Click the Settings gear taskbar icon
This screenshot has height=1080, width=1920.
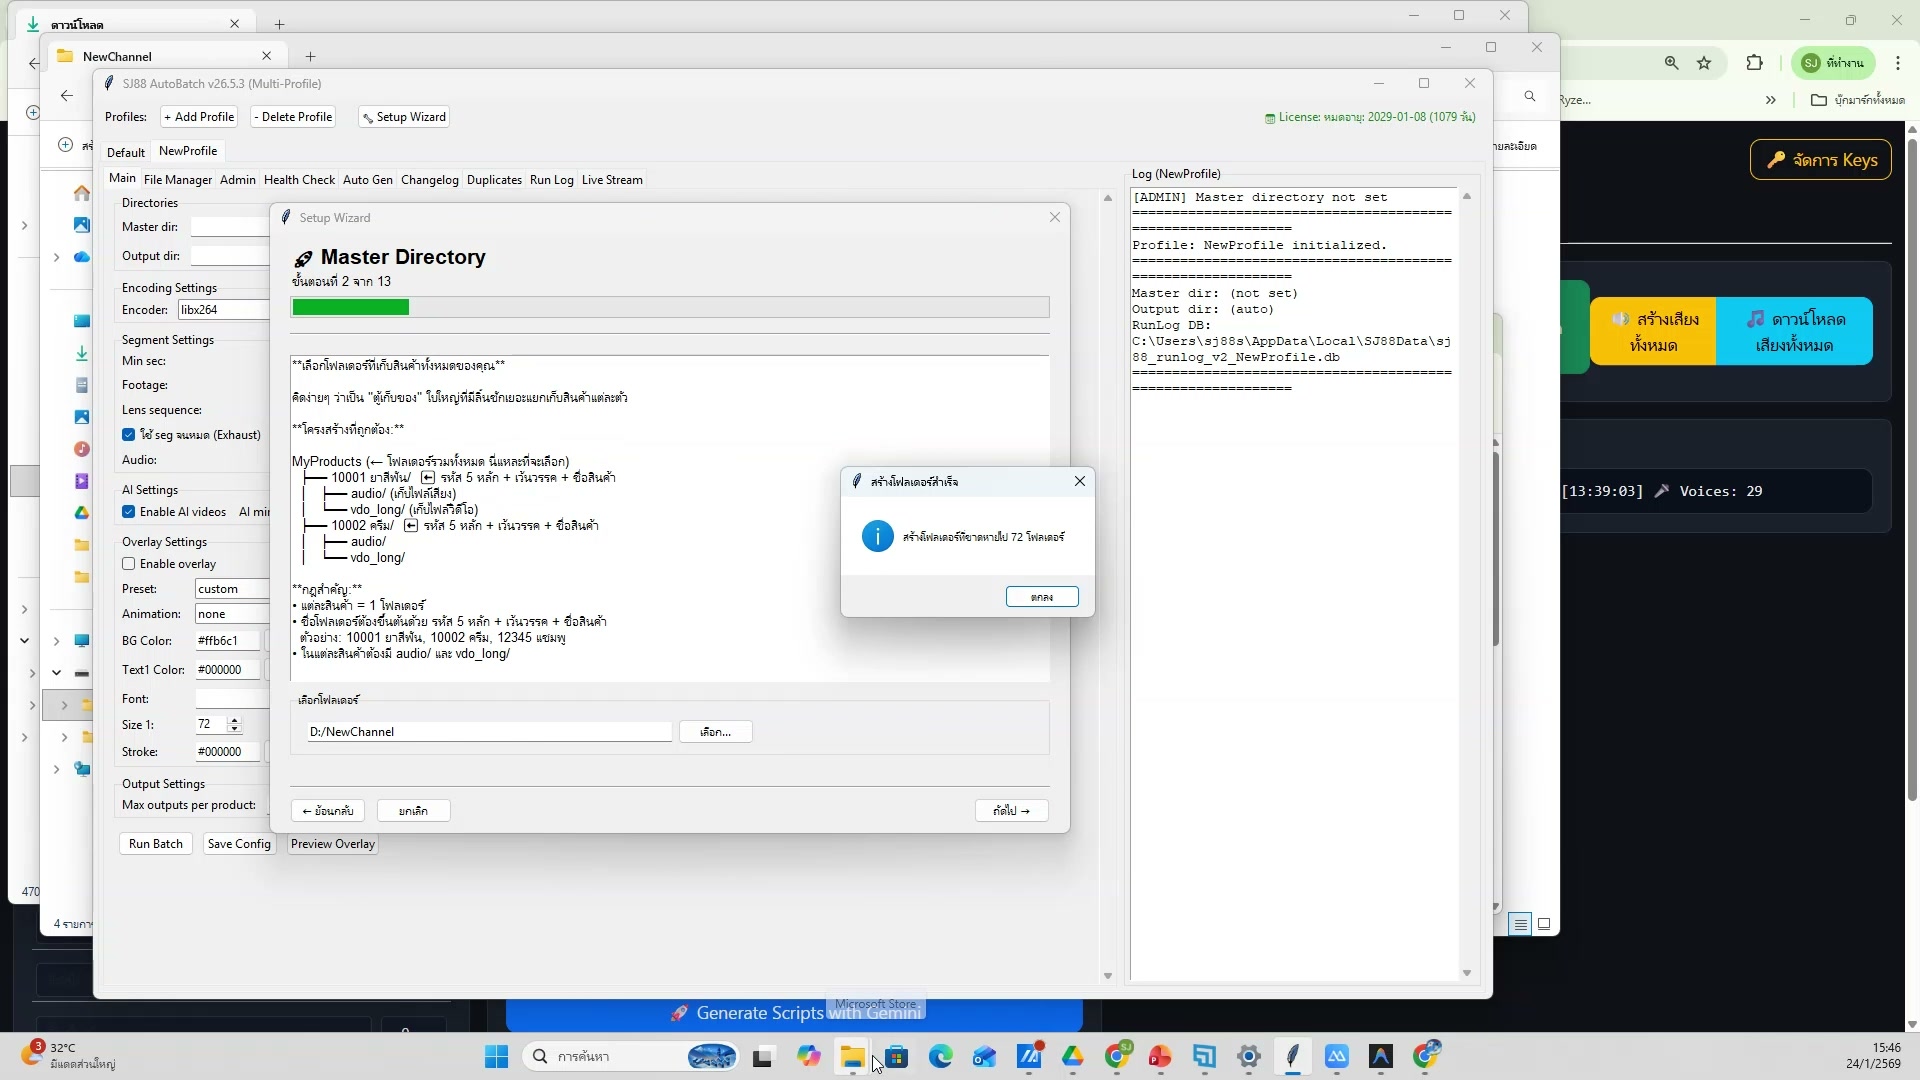pyautogui.click(x=1249, y=1056)
